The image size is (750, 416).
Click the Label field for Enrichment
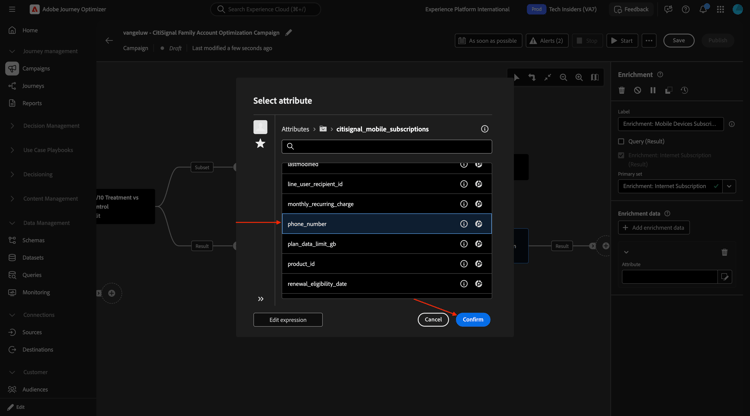pyautogui.click(x=671, y=124)
